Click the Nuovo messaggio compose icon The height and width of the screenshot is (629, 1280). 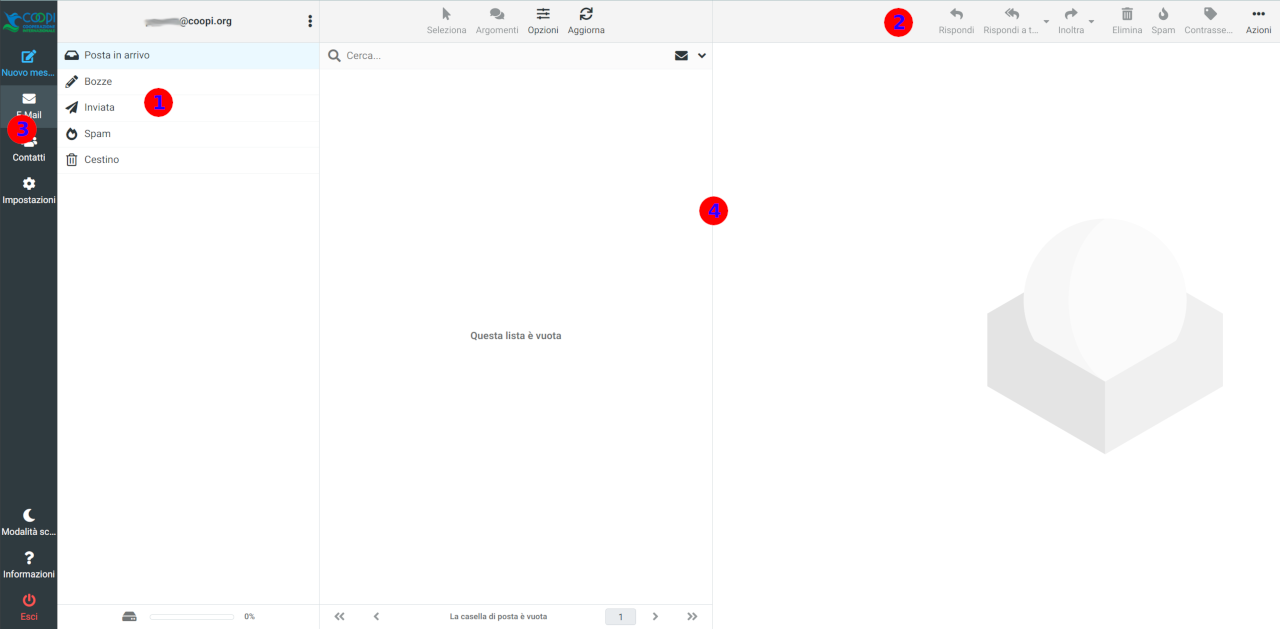tap(28, 57)
